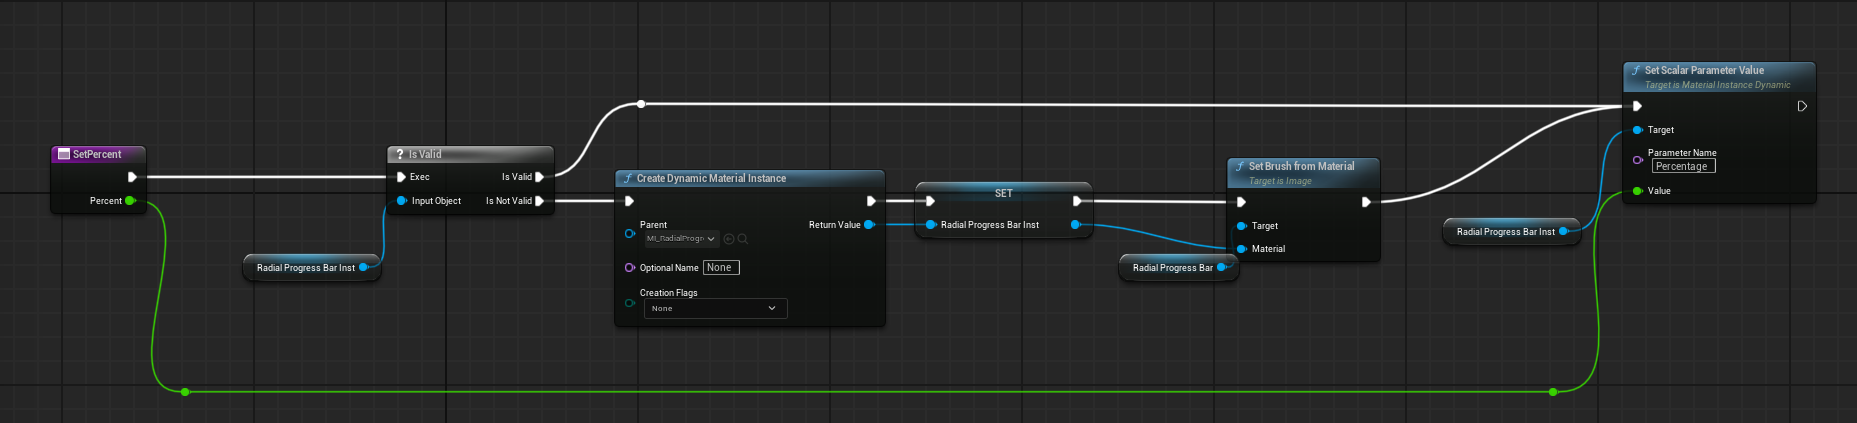Select Create Dynamic Material Instance node title
The width and height of the screenshot is (1857, 423).
point(711,178)
